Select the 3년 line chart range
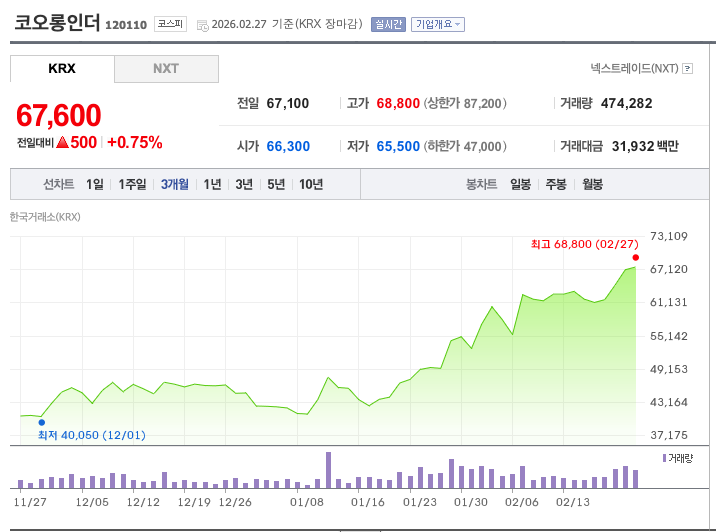The width and height of the screenshot is (716, 532). (x=244, y=184)
